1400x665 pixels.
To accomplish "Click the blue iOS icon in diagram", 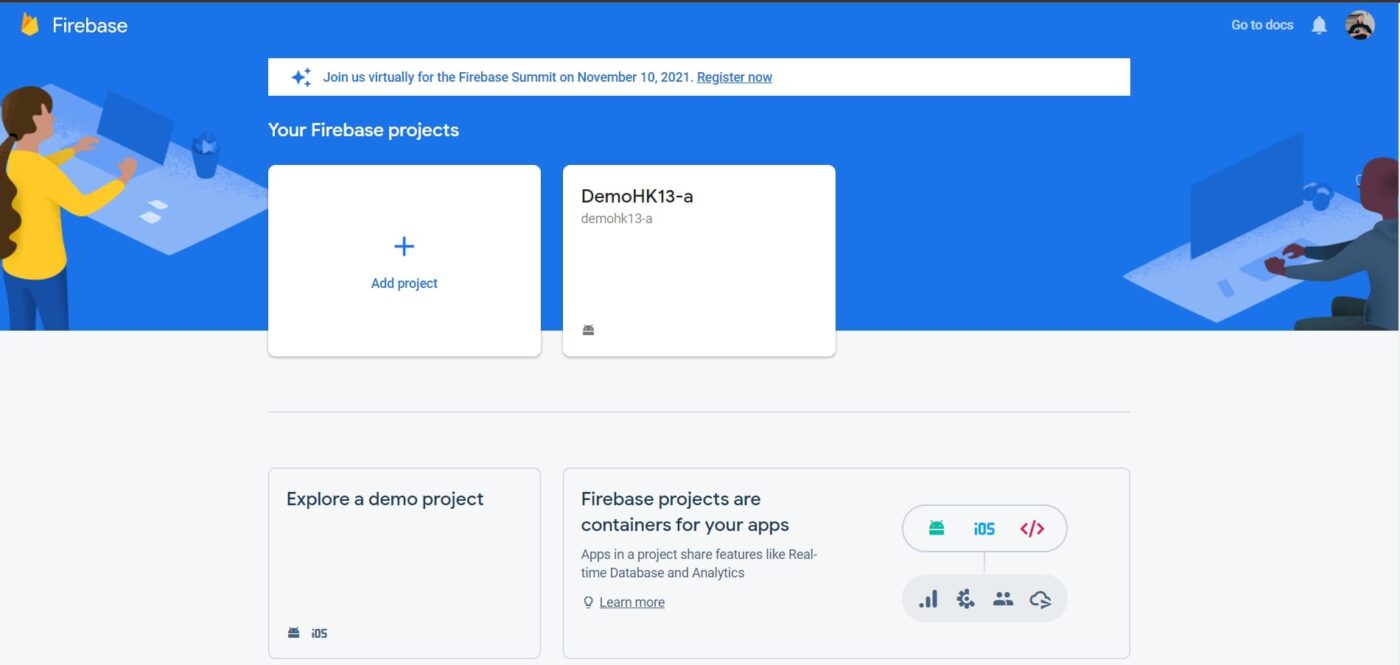I will (984, 528).
